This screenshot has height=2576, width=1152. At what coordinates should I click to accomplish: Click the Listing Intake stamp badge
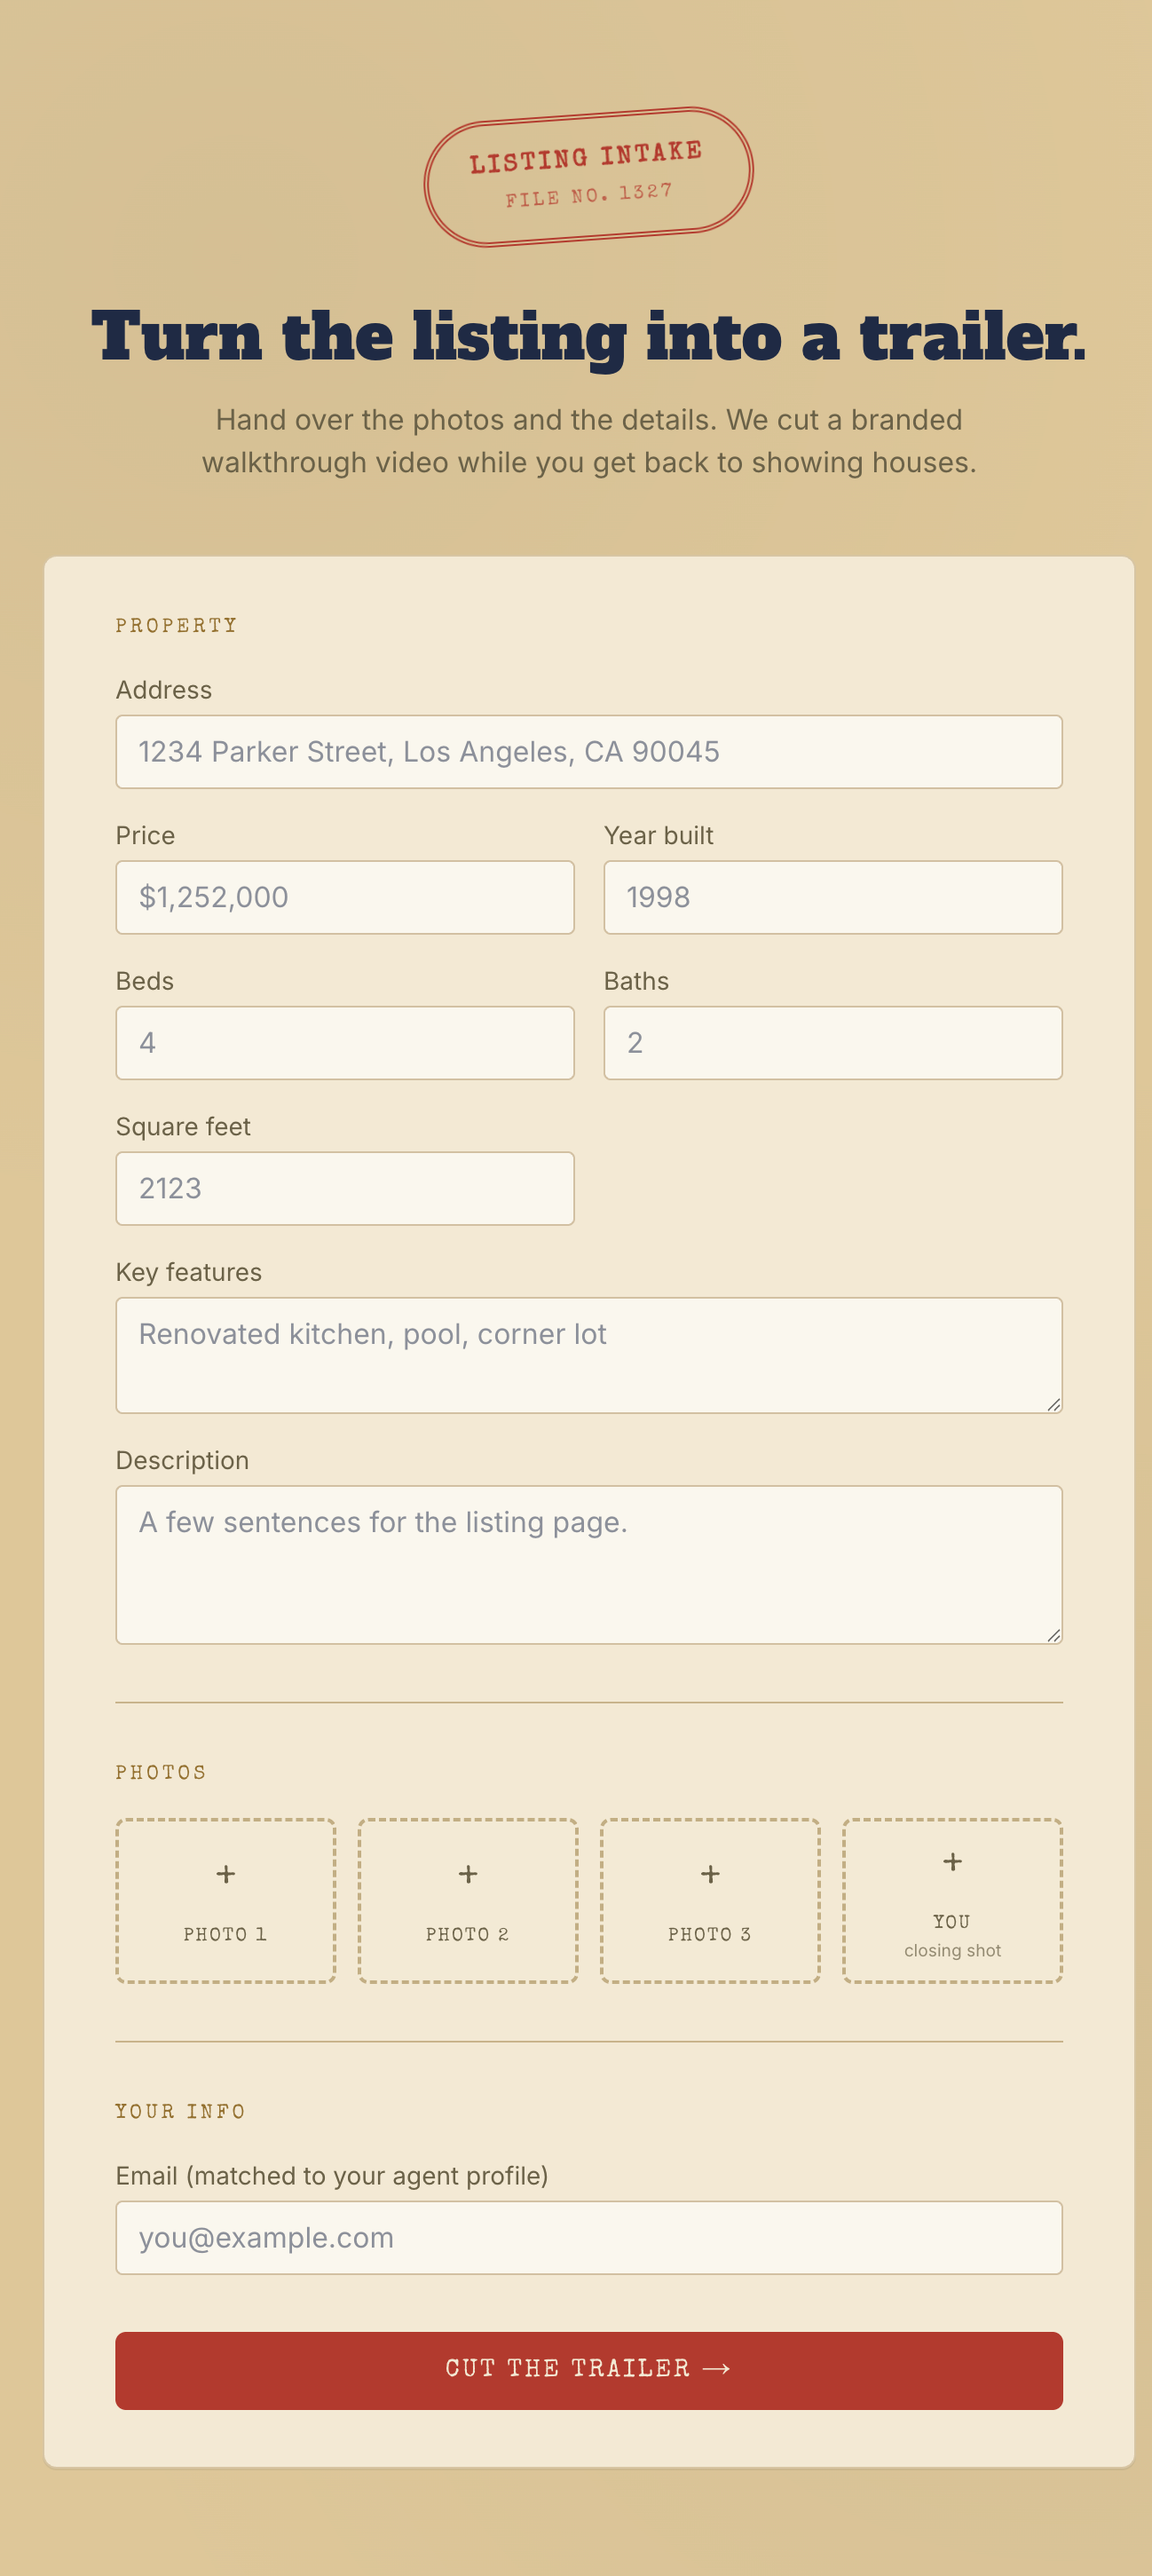588,176
